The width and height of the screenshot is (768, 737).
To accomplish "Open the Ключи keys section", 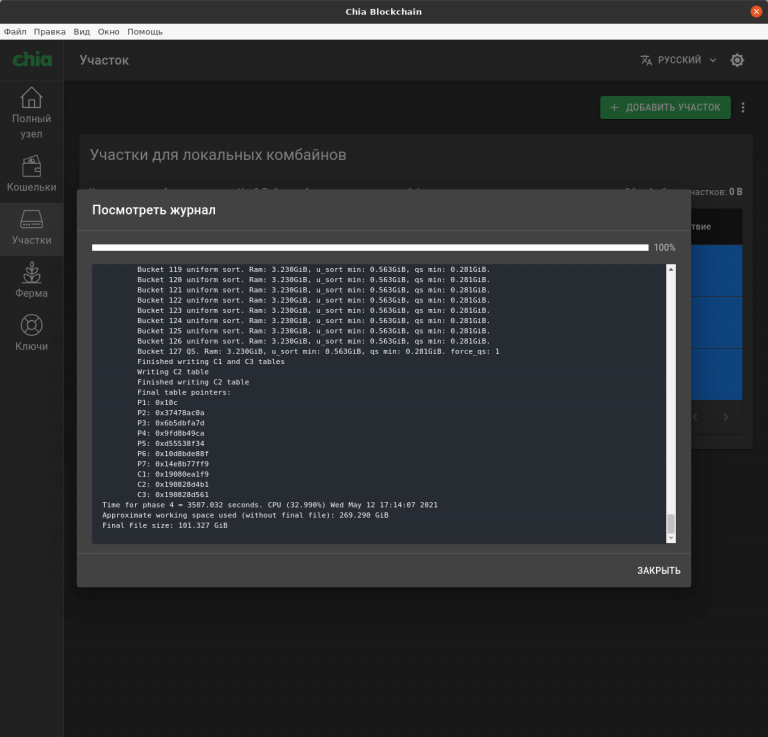I will click(x=31, y=333).
